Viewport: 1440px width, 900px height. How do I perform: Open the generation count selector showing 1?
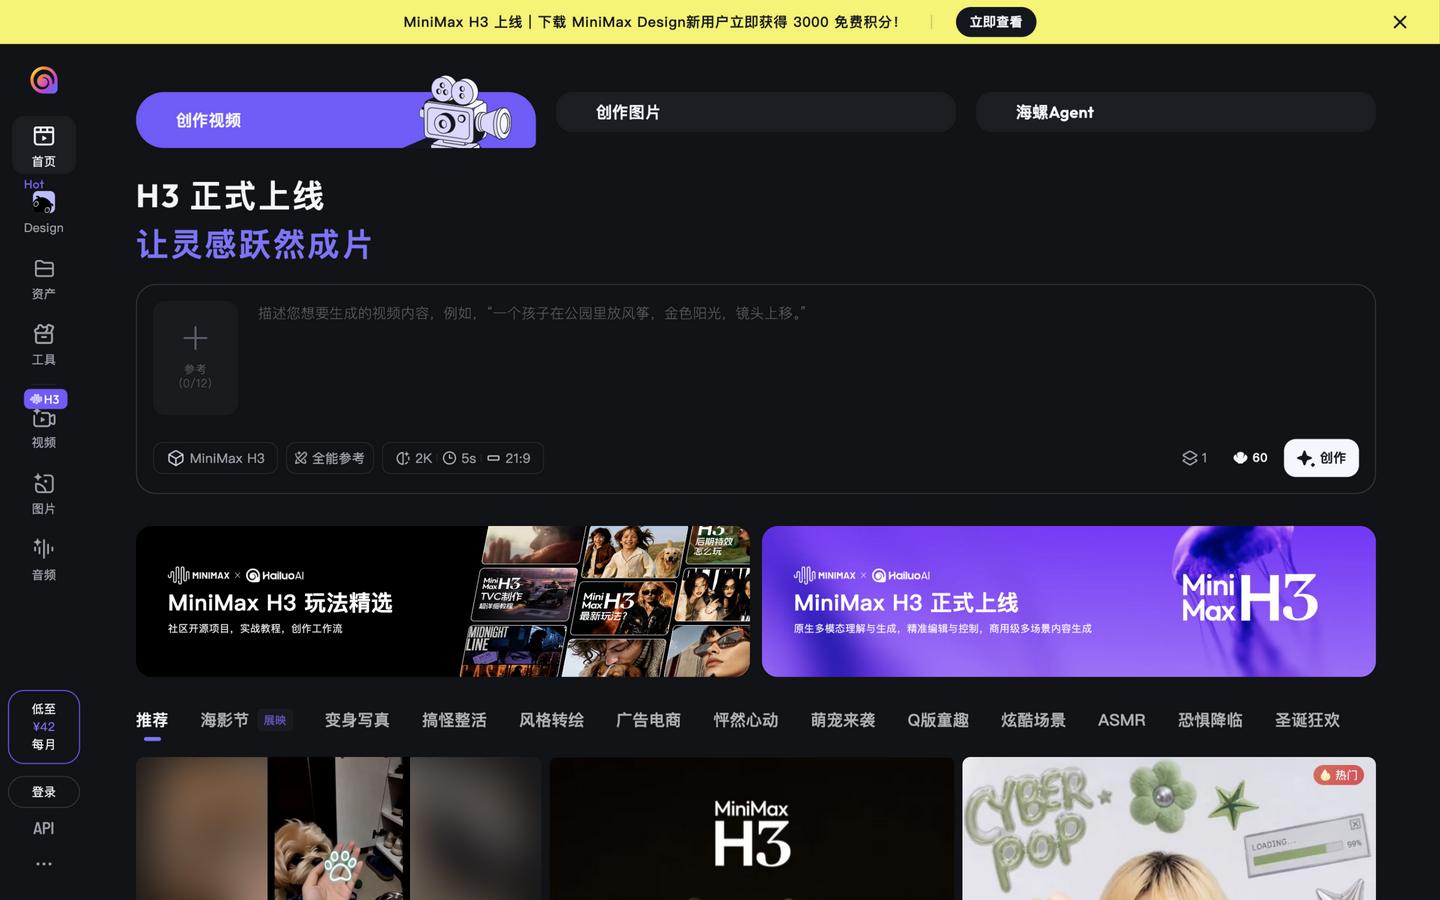click(x=1195, y=458)
